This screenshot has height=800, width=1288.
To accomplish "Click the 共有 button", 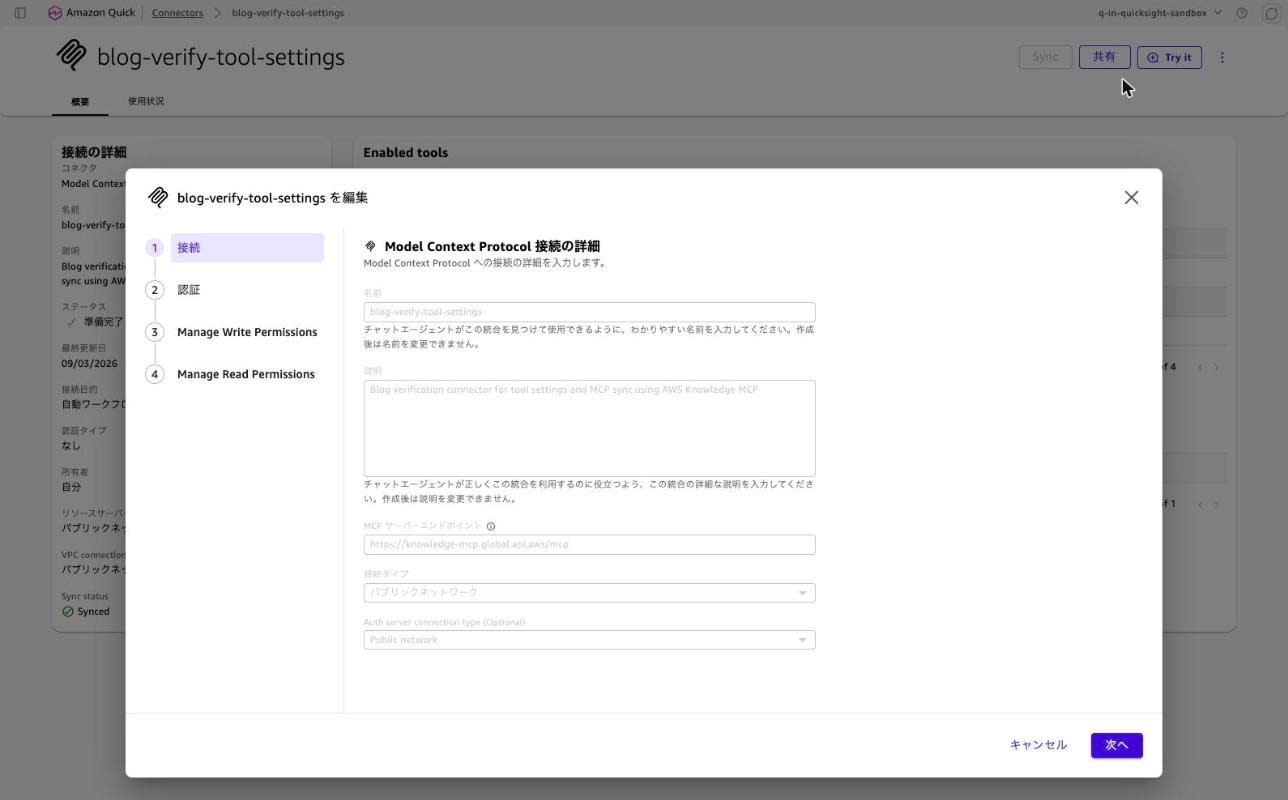I will 1104,57.
